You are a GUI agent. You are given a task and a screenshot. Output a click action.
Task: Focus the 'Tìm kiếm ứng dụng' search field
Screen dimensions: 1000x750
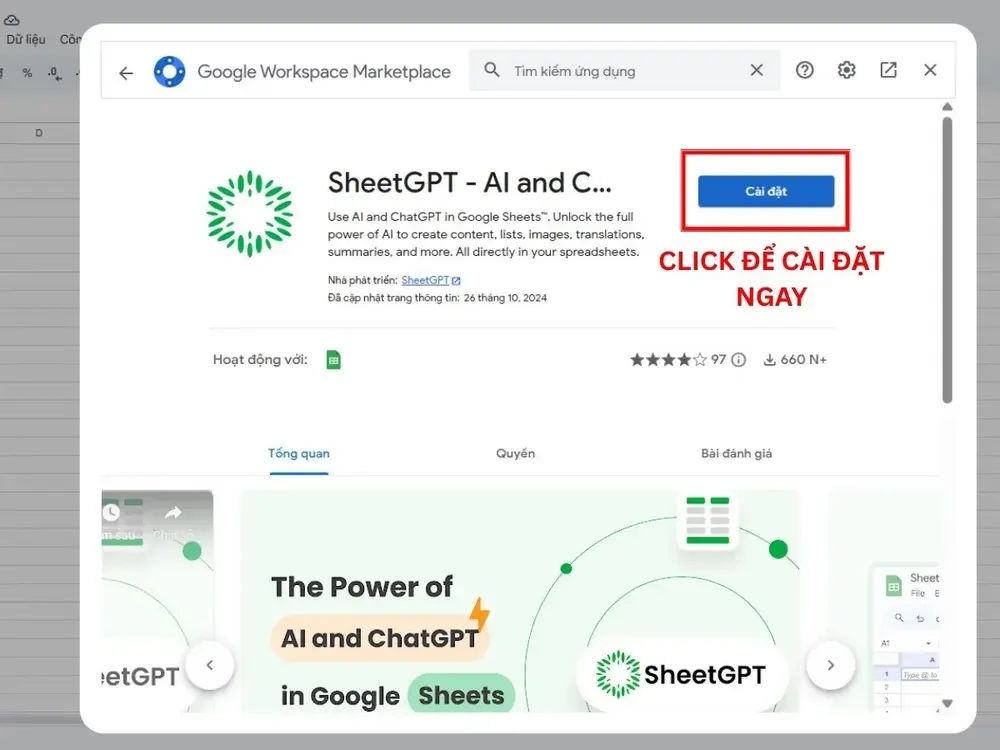tap(624, 71)
